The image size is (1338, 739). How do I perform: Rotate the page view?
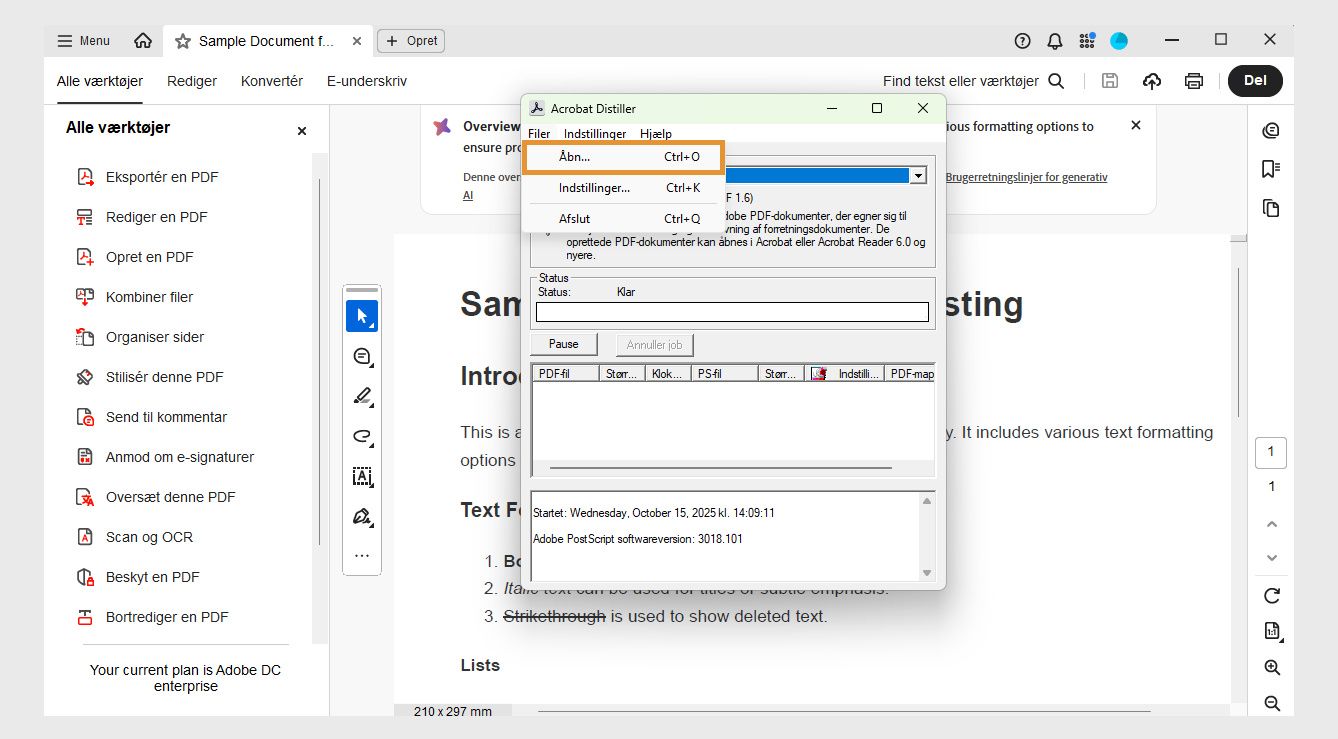coord(1272,596)
